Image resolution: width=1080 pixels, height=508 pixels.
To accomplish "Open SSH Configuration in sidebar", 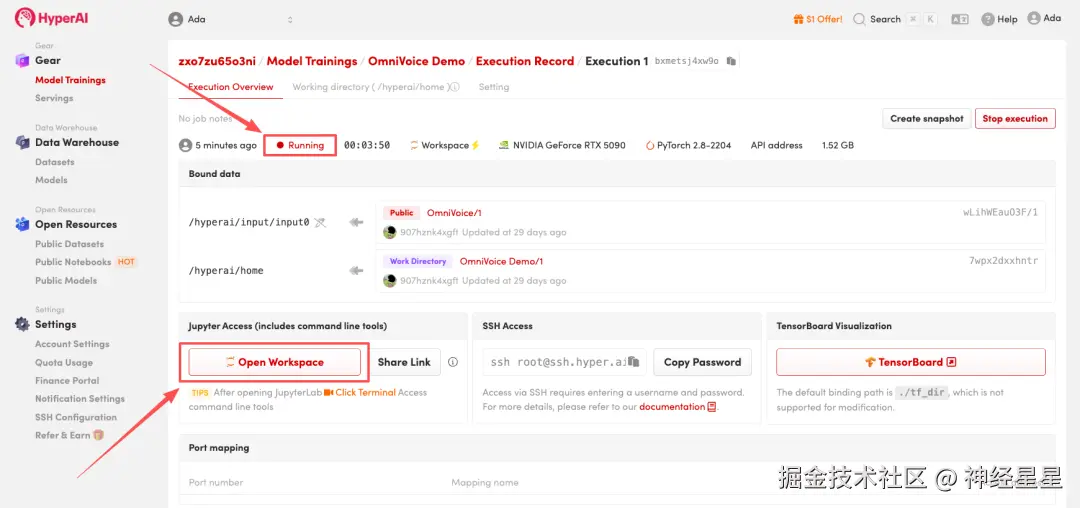I will (x=76, y=417).
